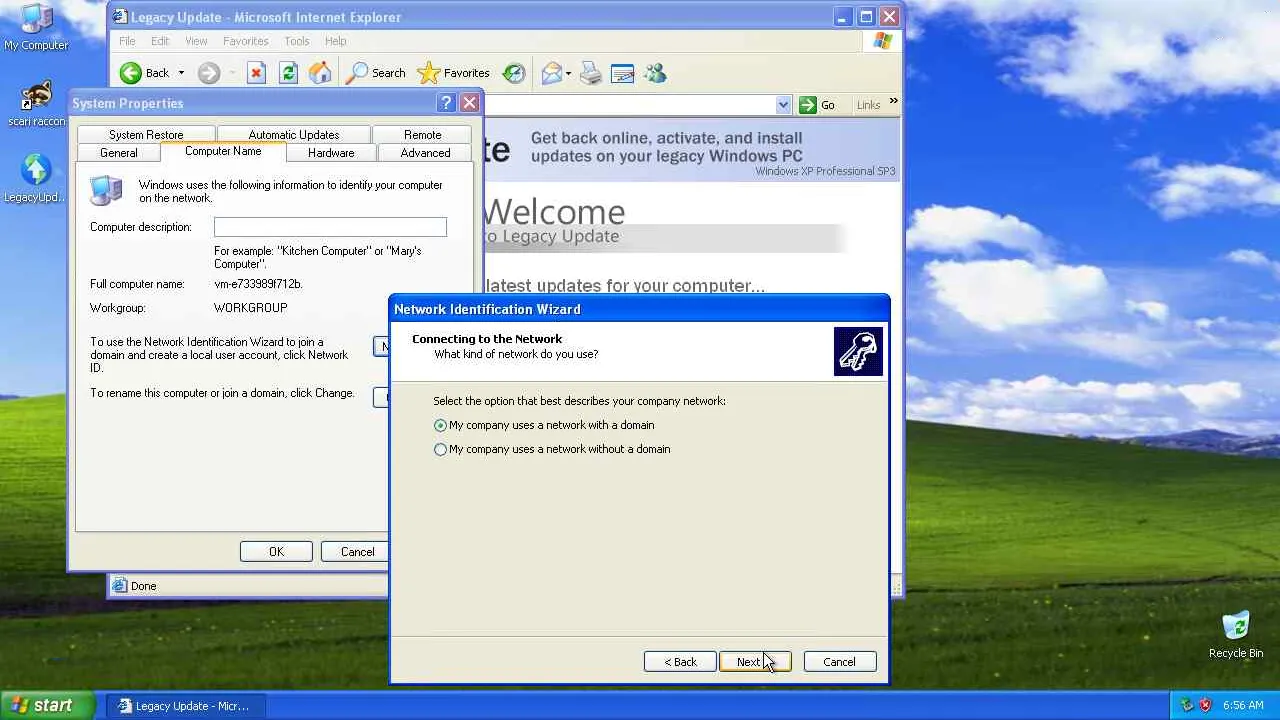Viewport: 1280px width, 720px height.
Task: Click the 'Done' status bar text
Action: pos(143,586)
